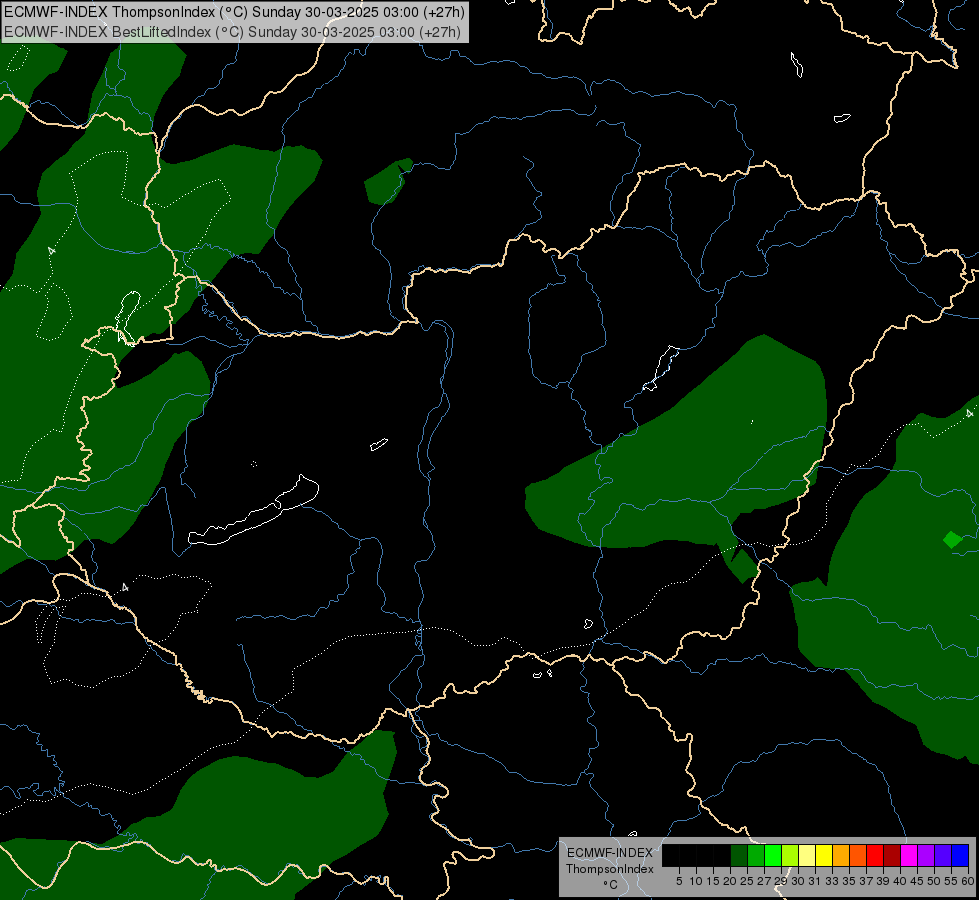Select the orange-red 35–37 legend swatch
Screen dimensions: 979x900
pyautogui.click(x=858, y=855)
